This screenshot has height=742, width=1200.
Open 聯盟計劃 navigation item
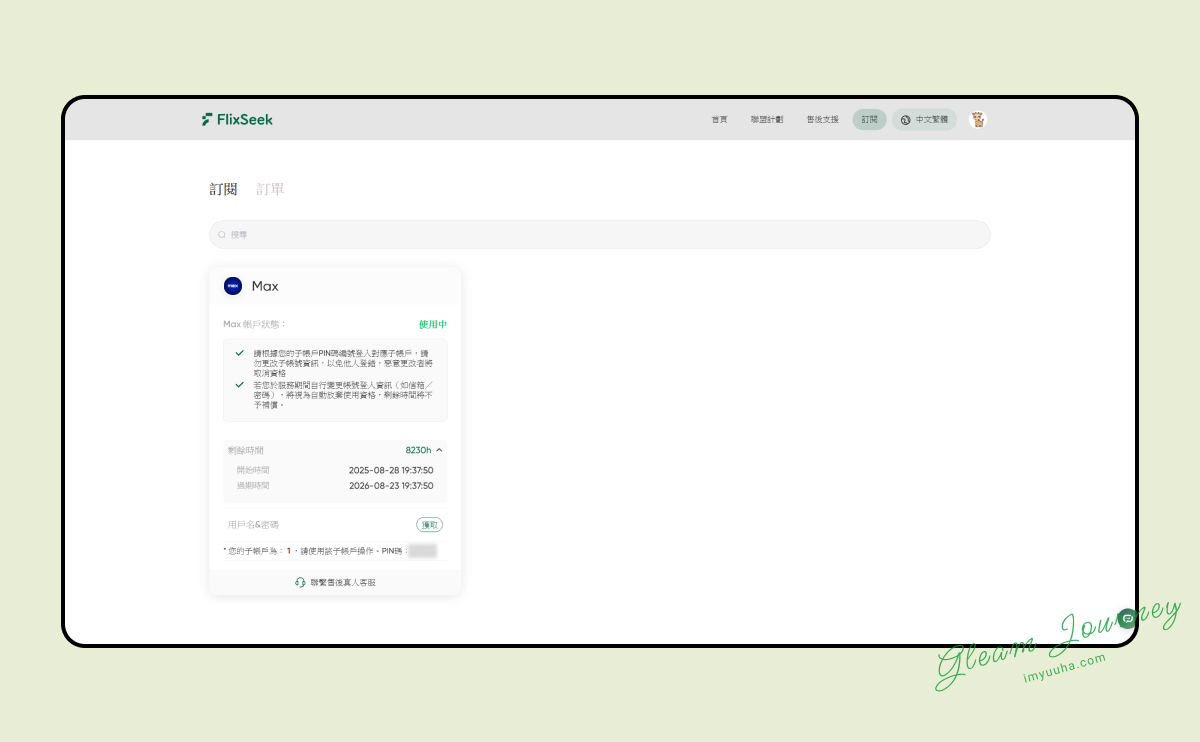[767, 120]
